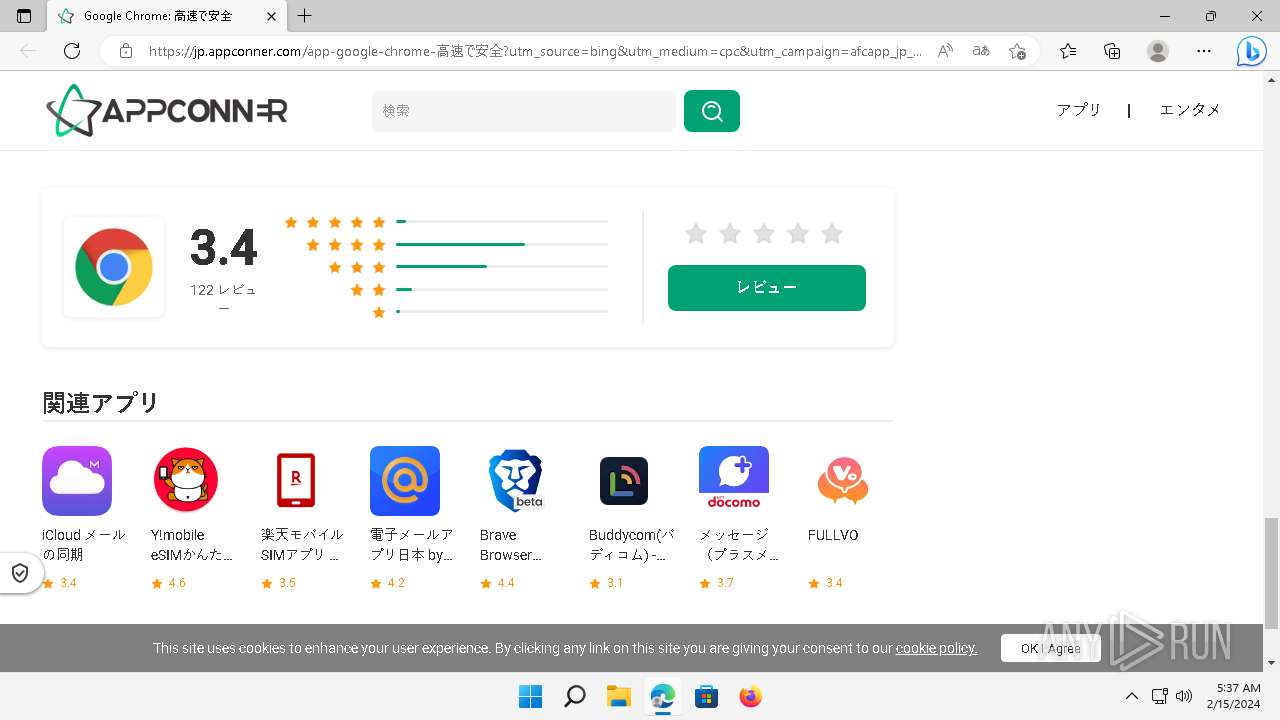Open the Collections icon
1280x720 pixels.
(x=1112, y=51)
